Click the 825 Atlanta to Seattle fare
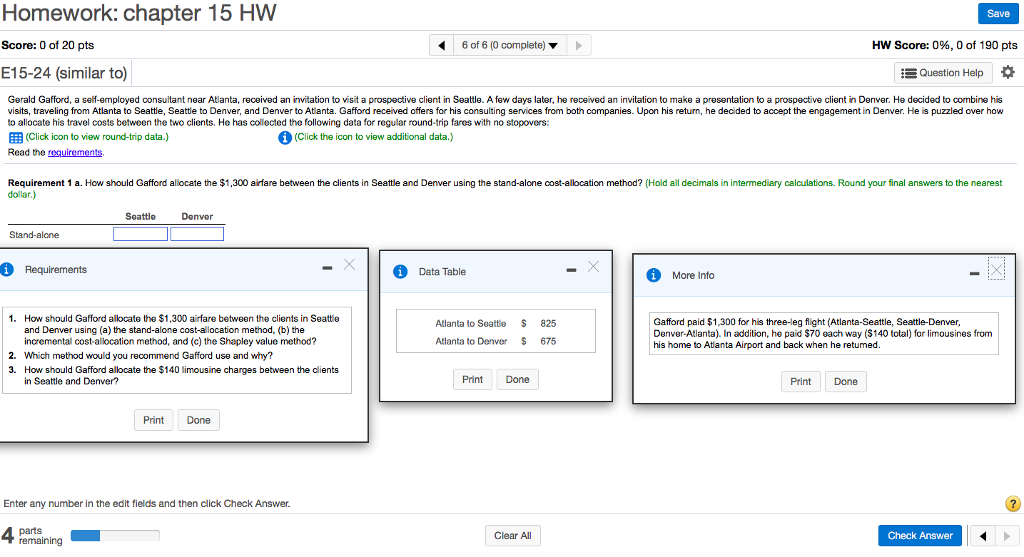Screen dimensions: 1024x557 548,323
